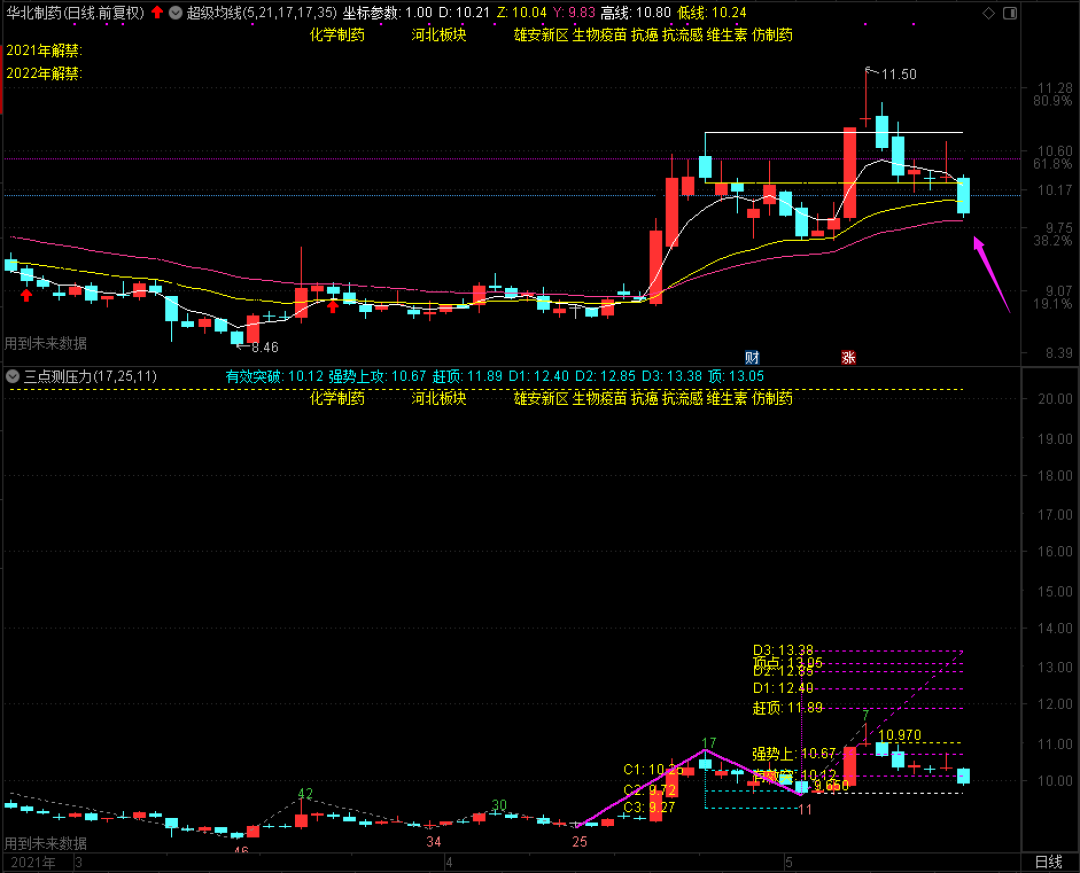Click 雄安新区 tag in the upper chart
Screen dimensions: 1080x873
[x=541, y=34]
